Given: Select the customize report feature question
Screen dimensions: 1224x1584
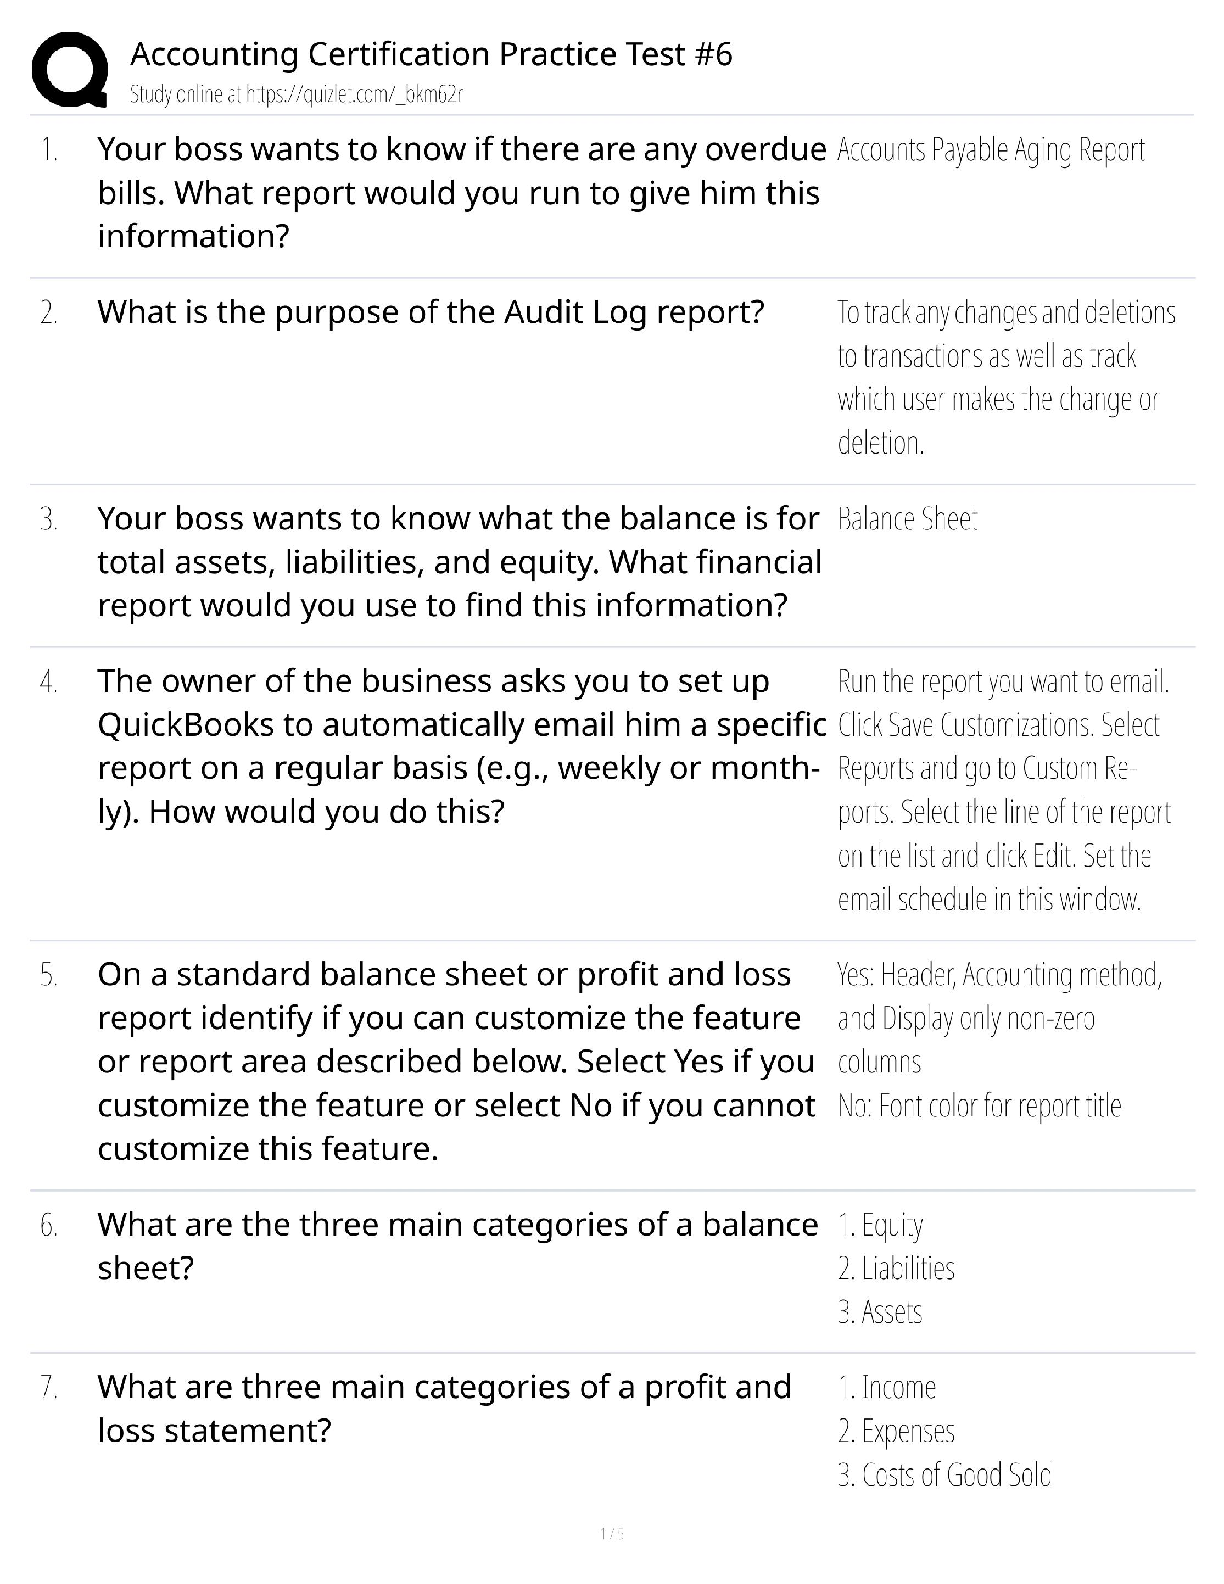Looking at the screenshot, I should pos(456,1061).
